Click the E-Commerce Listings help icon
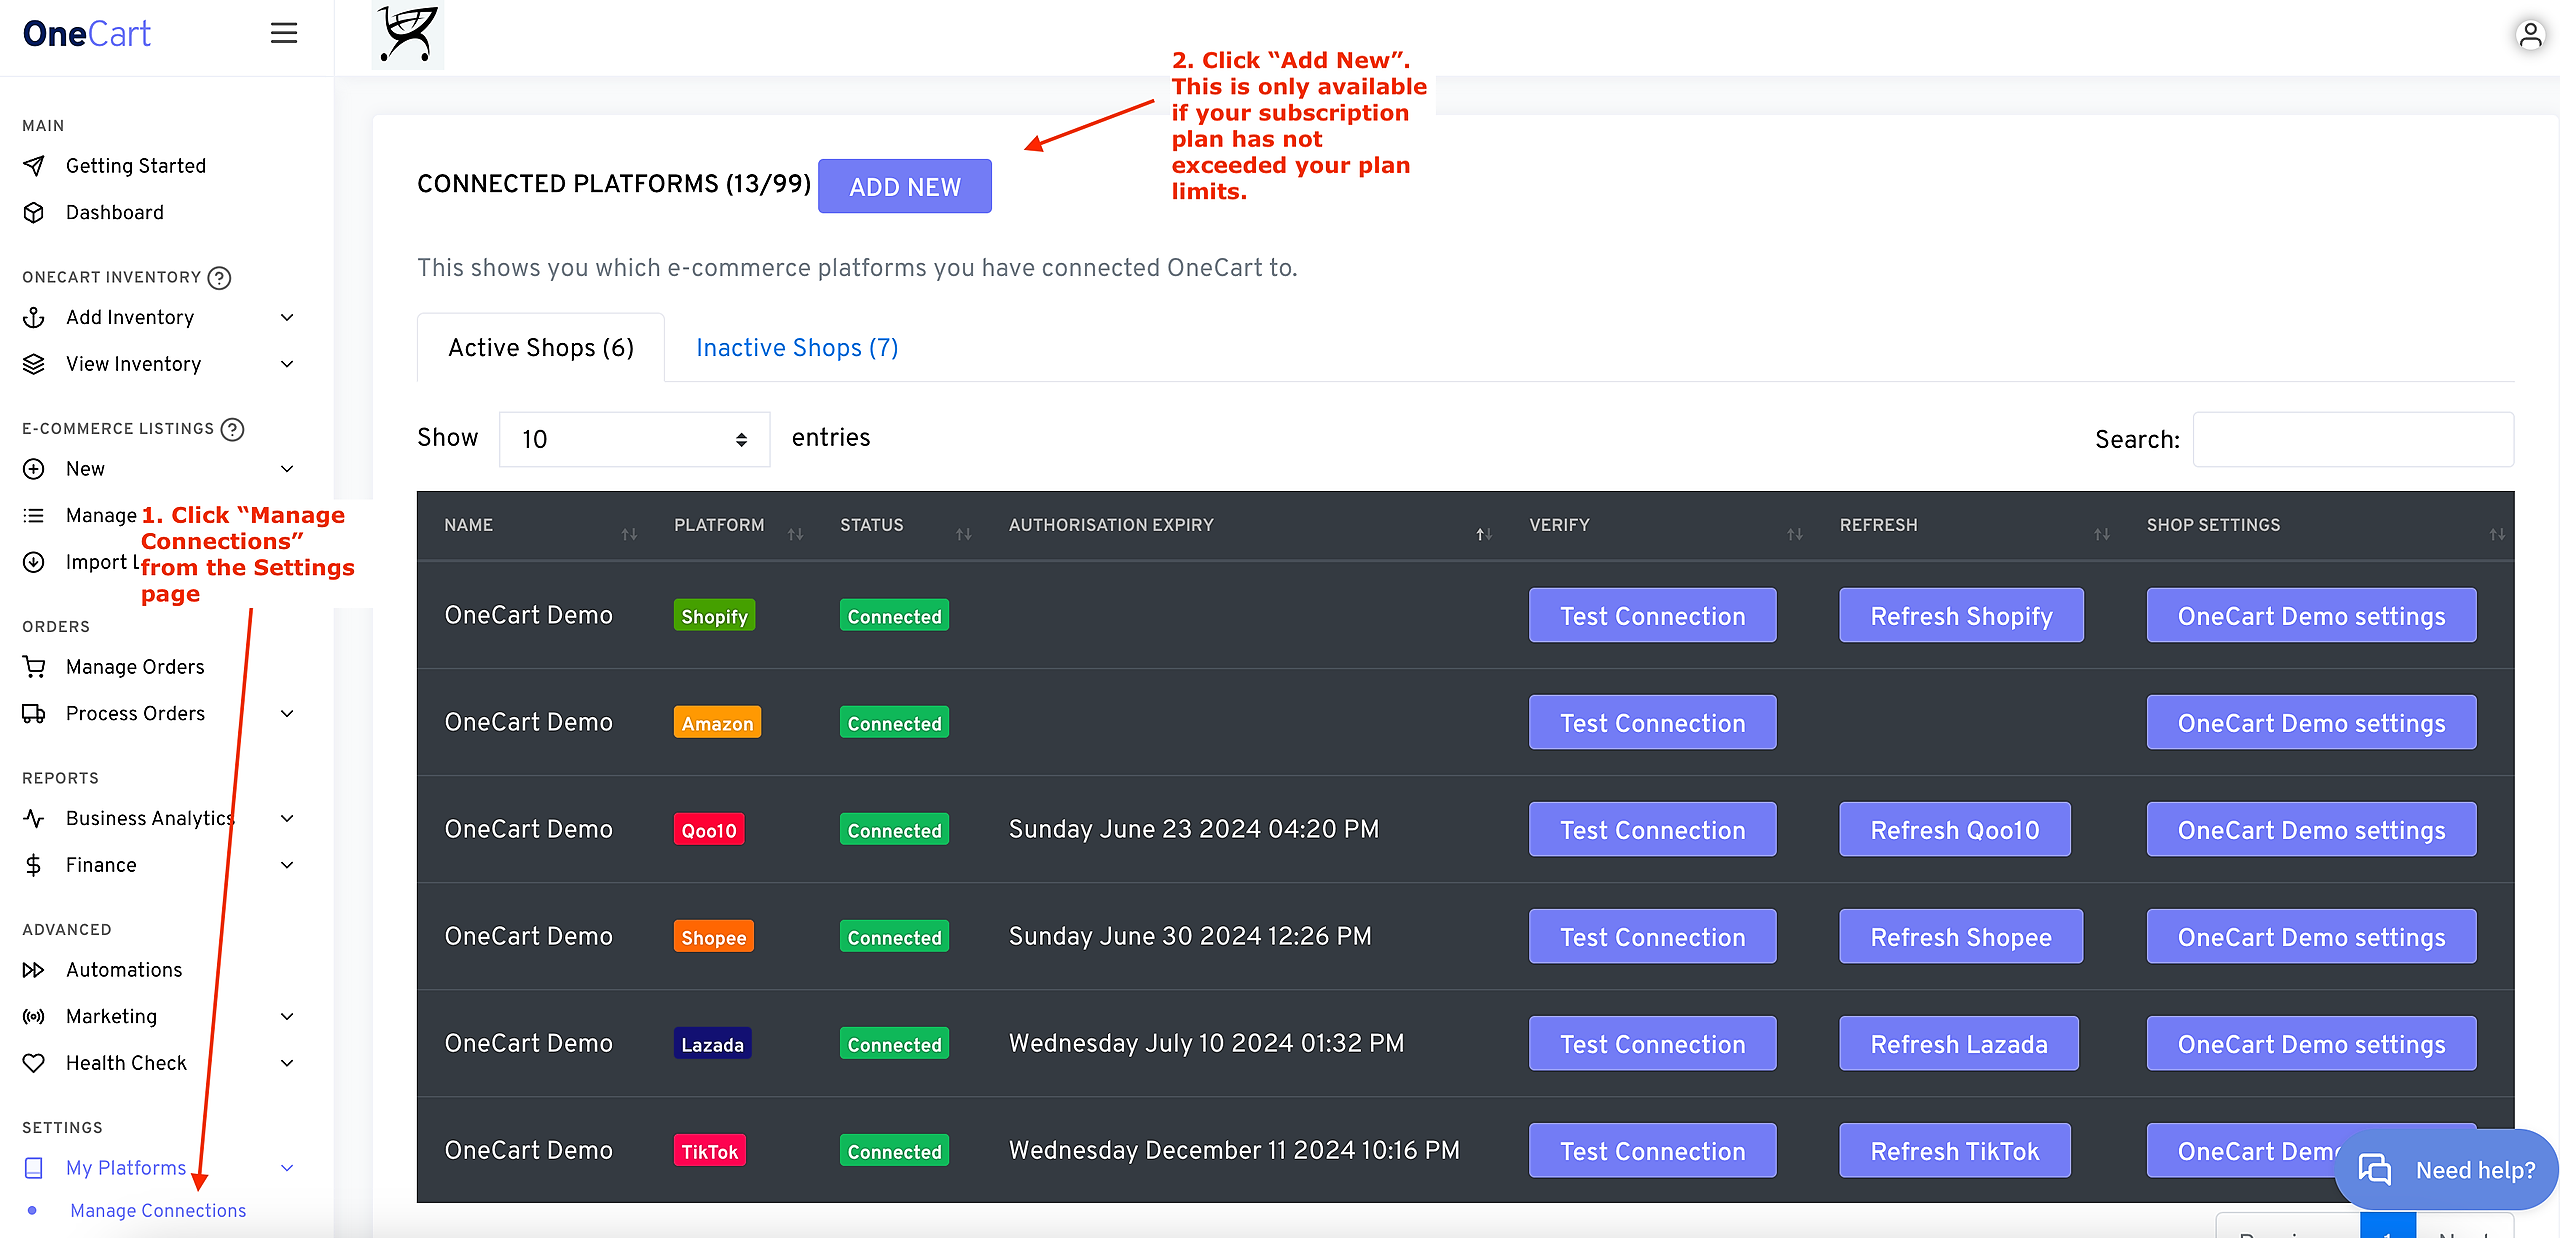The height and width of the screenshot is (1238, 2560). click(x=232, y=429)
